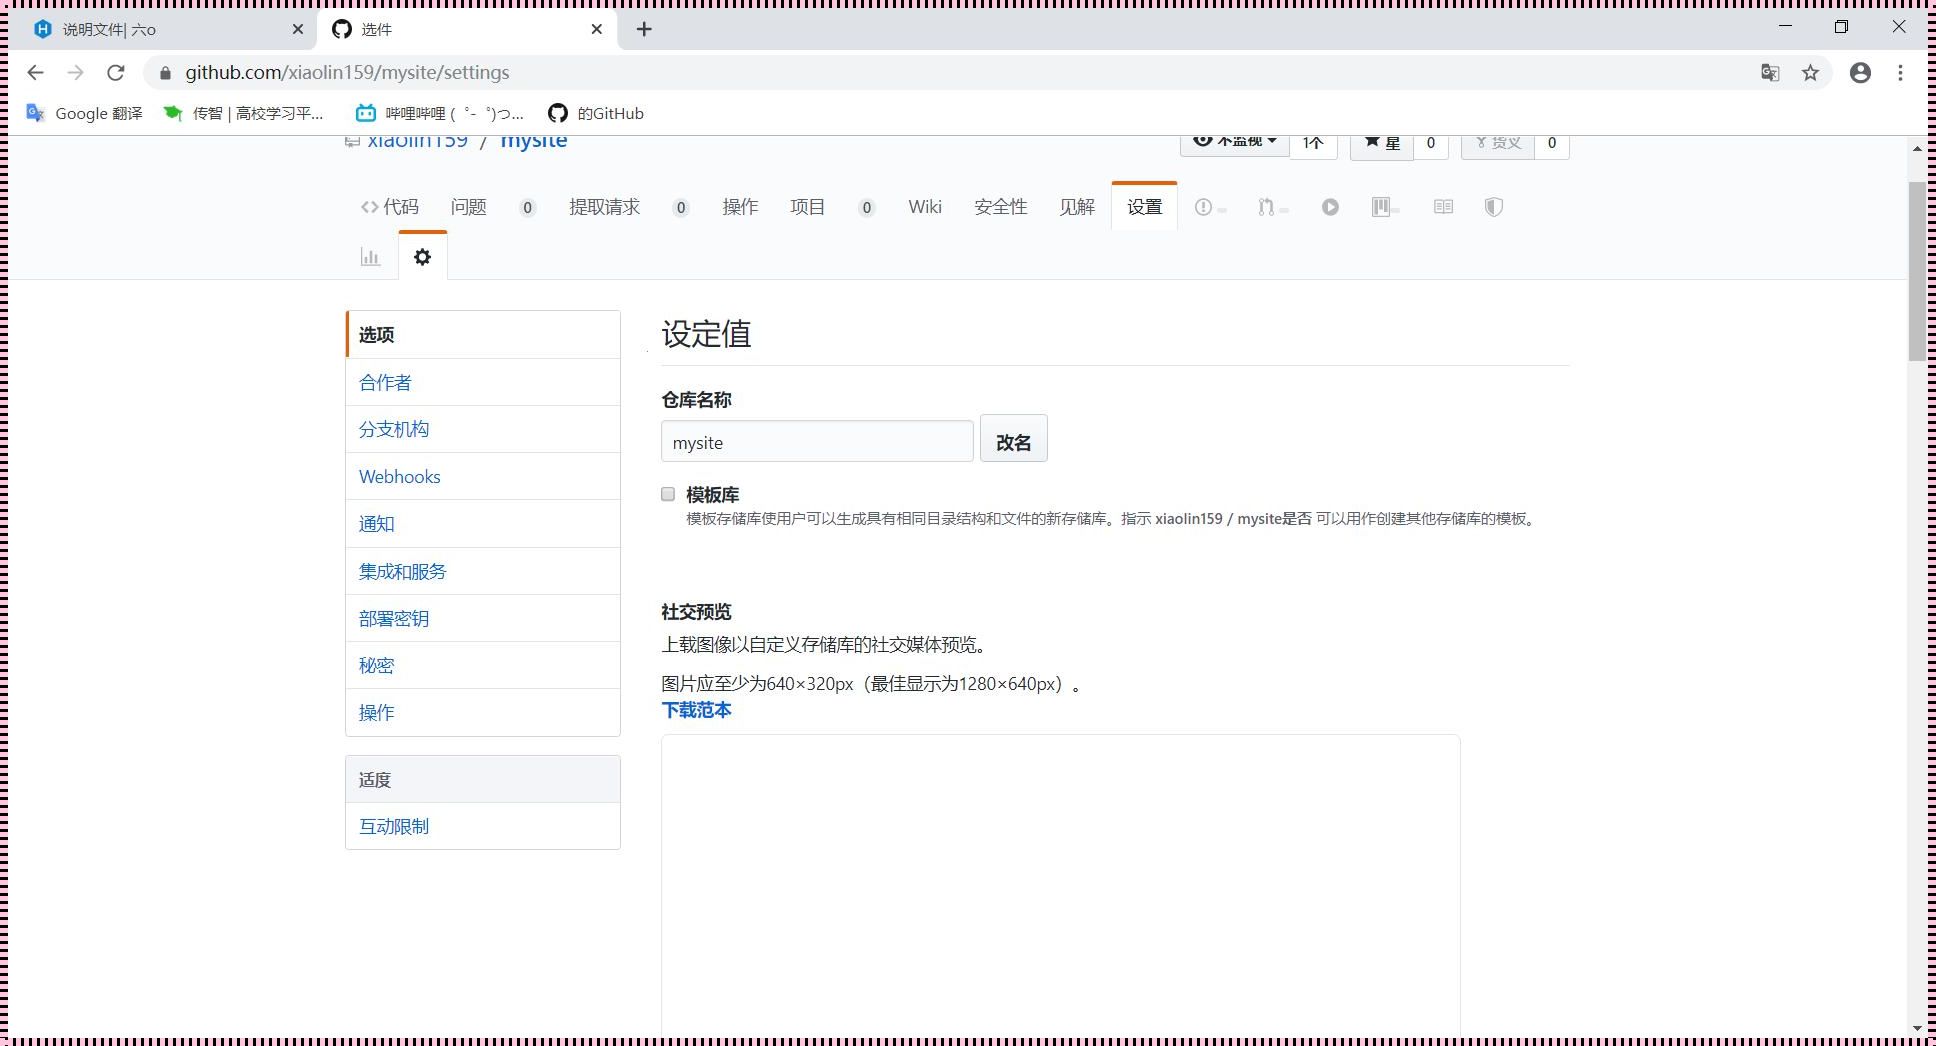The height and width of the screenshot is (1046, 1936).
Task: Open the Google 翻译 bookmark
Action: tap(84, 113)
